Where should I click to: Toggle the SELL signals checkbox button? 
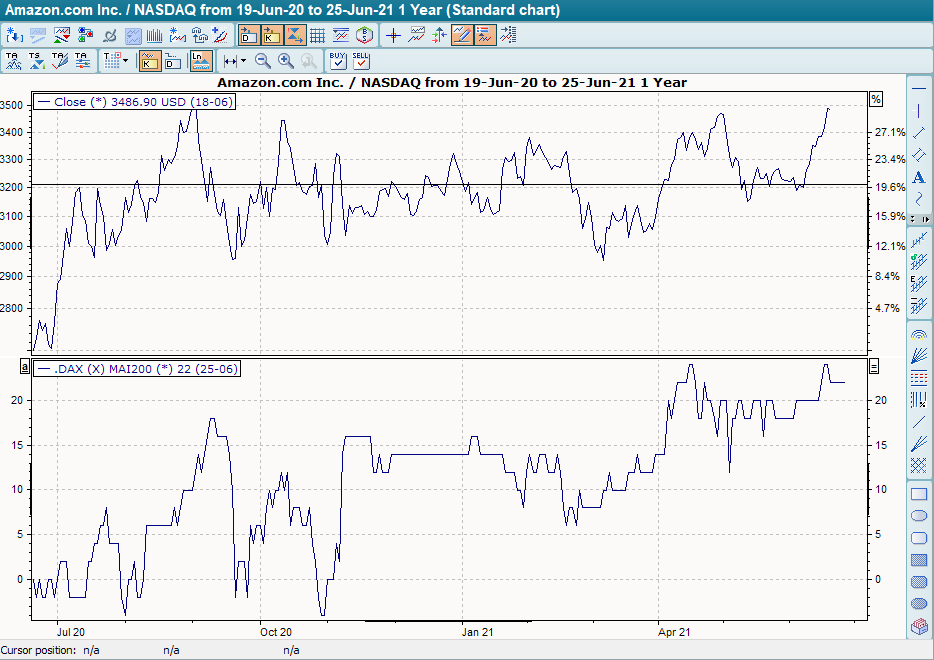tap(361, 61)
